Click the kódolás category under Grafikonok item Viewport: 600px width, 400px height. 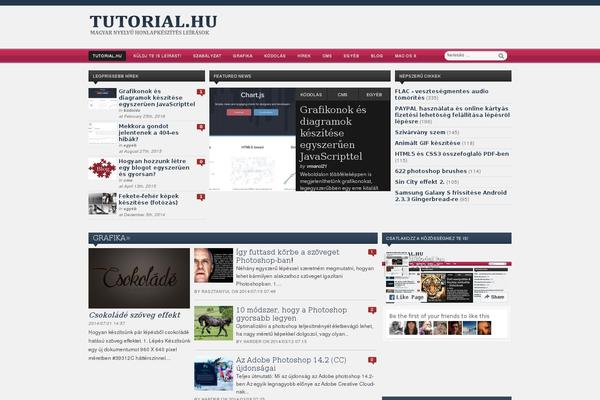pyautogui.click(x=132, y=110)
